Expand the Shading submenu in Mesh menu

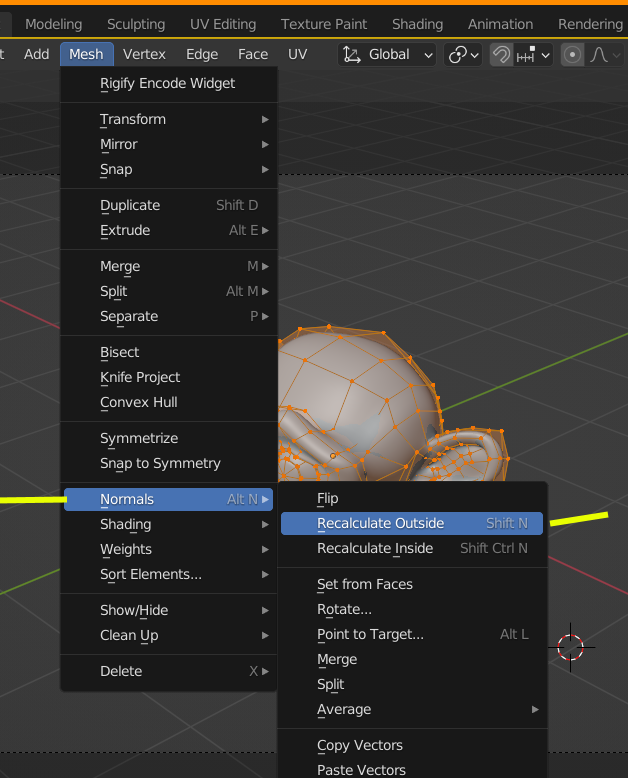point(169,524)
